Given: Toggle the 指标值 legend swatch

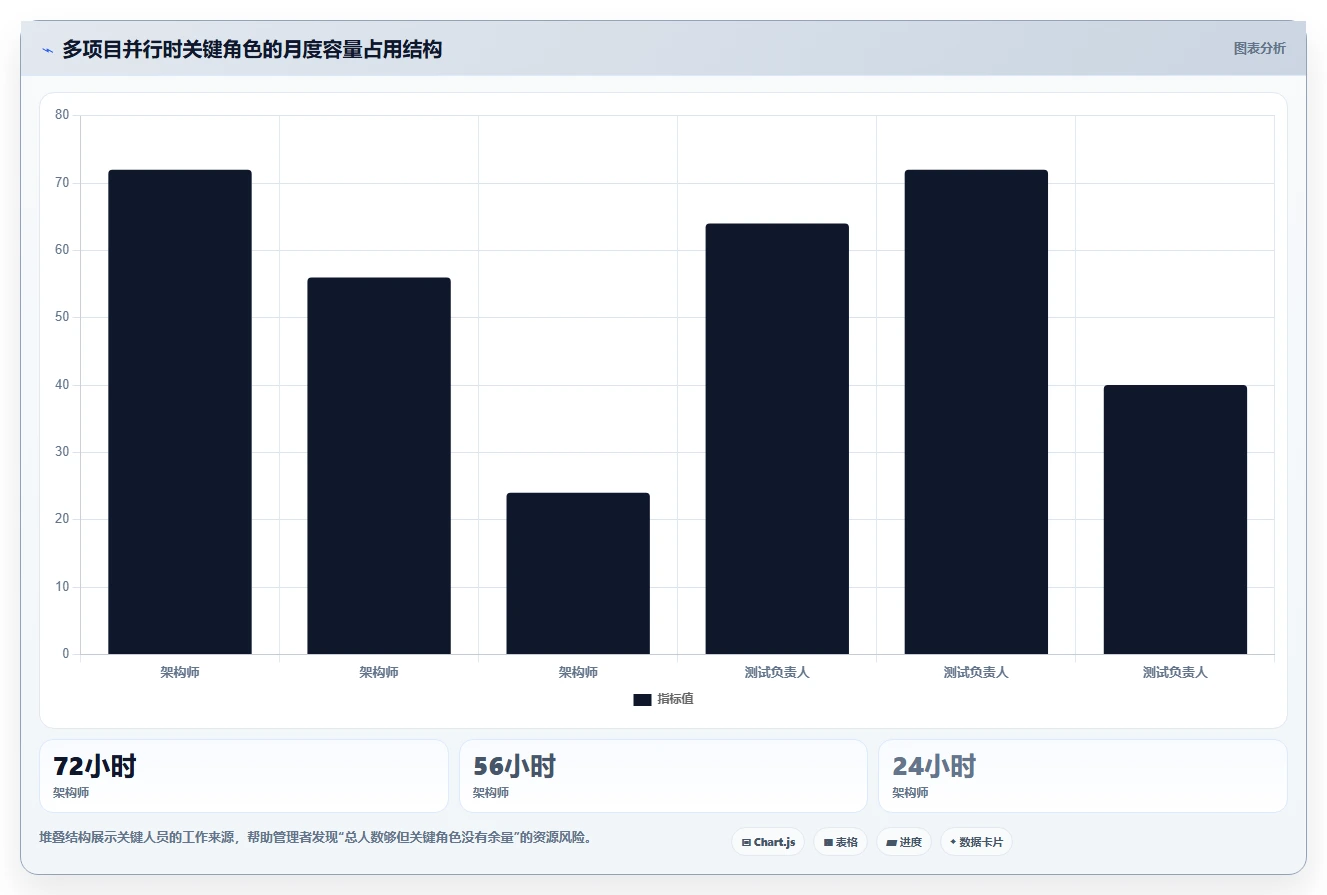Looking at the screenshot, I should click(x=642, y=700).
